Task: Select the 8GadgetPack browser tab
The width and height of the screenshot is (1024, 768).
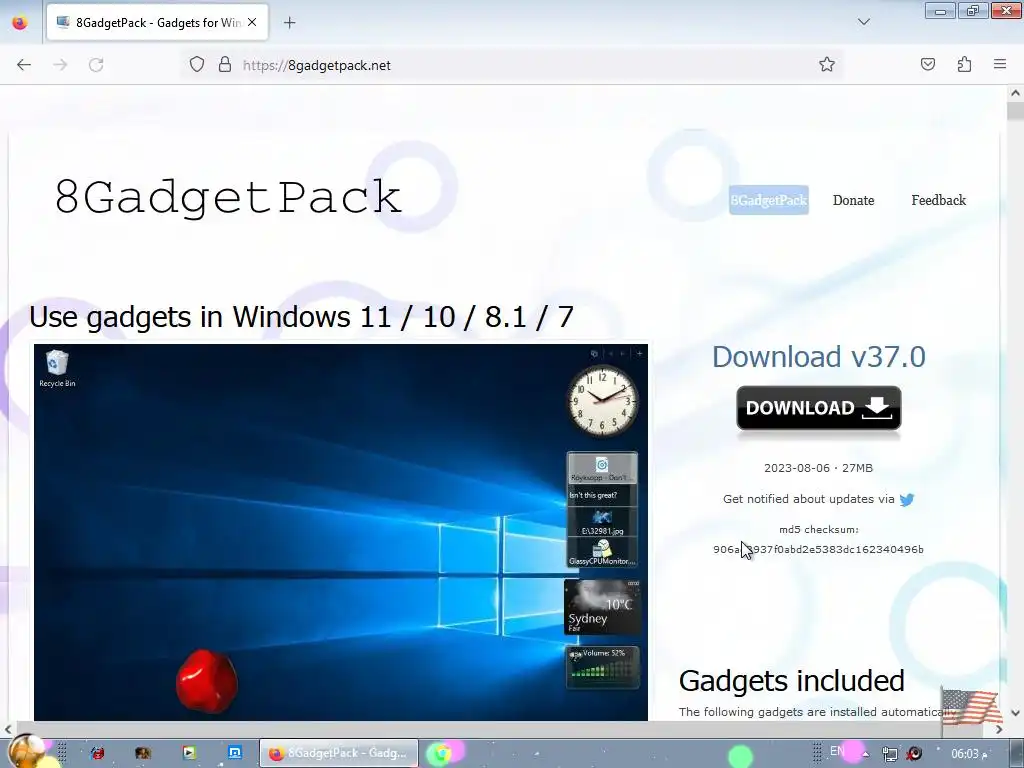Action: click(157, 23)
